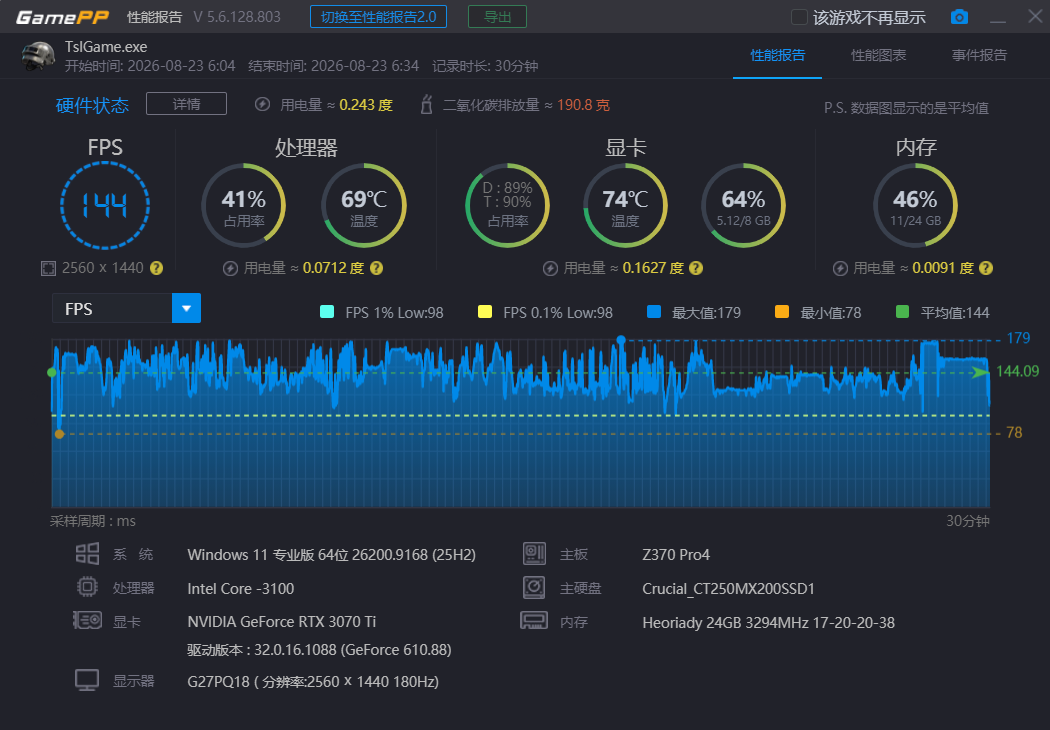Click the power icon next to 用电量 ≈ 0.243 度
1050x730 pixels.
click(262, 104)
